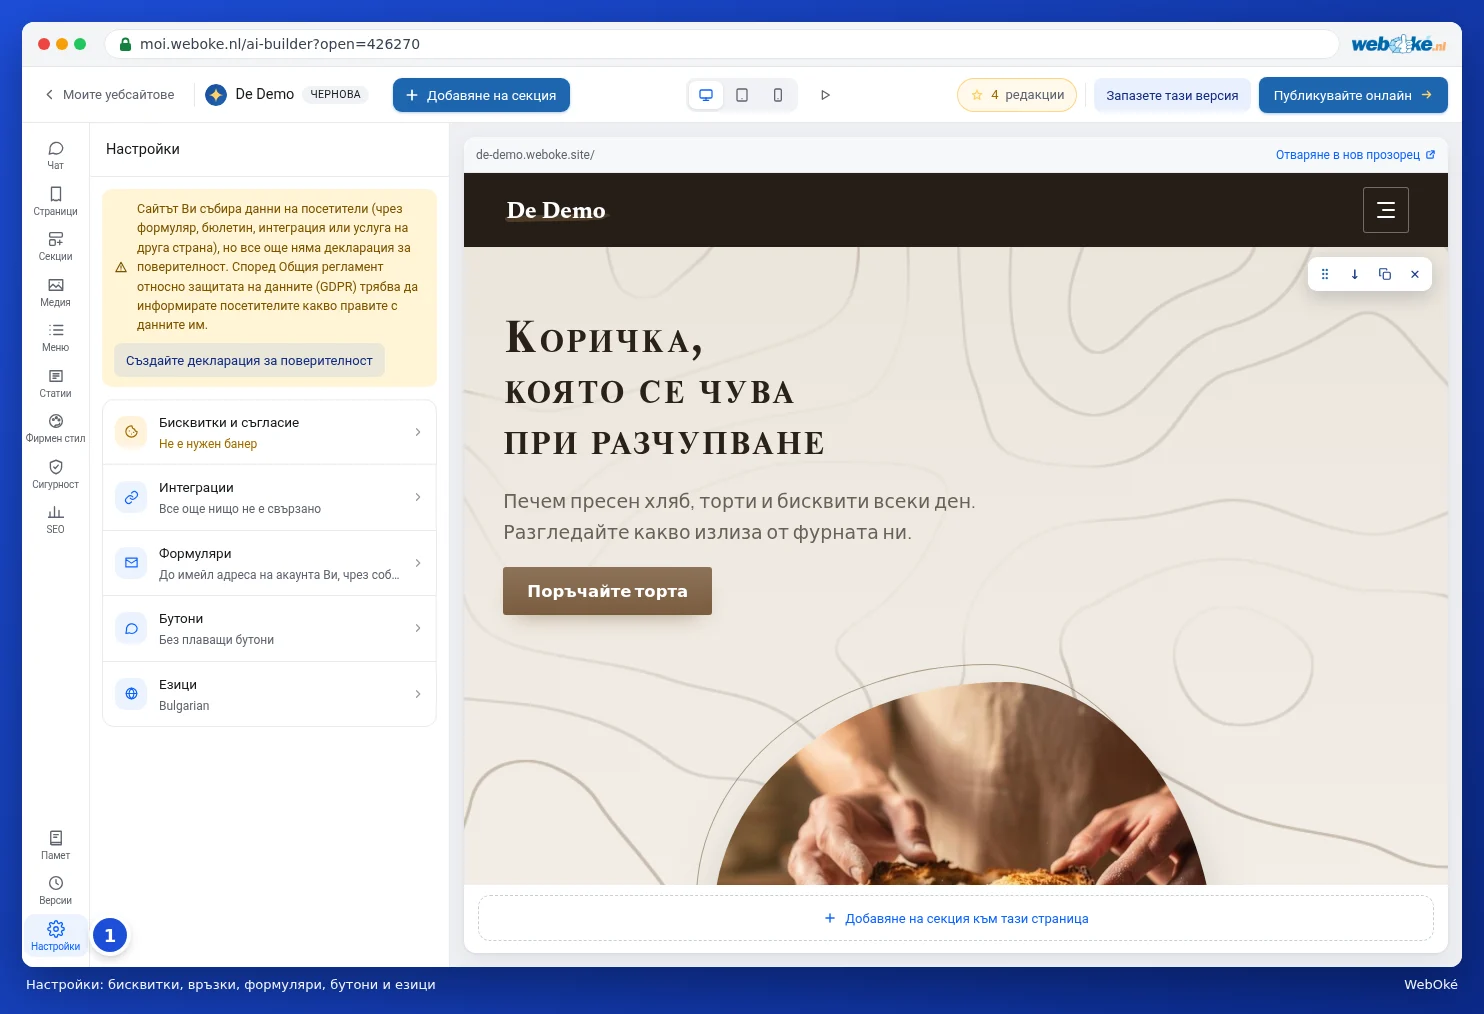Open the Меню sidebar item
Viewport: 1484px width, 1014px height.
tap(55, 337)
